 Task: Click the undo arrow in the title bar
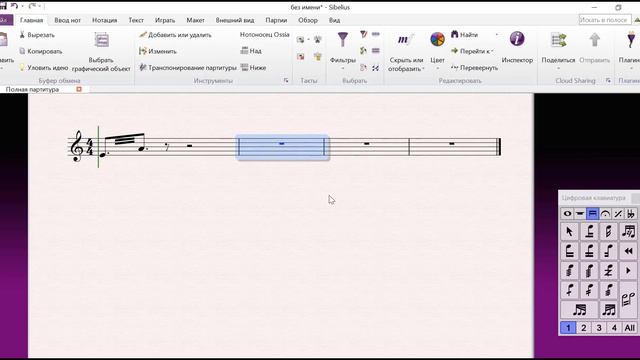pyautogui.click(x=14, y=6)
